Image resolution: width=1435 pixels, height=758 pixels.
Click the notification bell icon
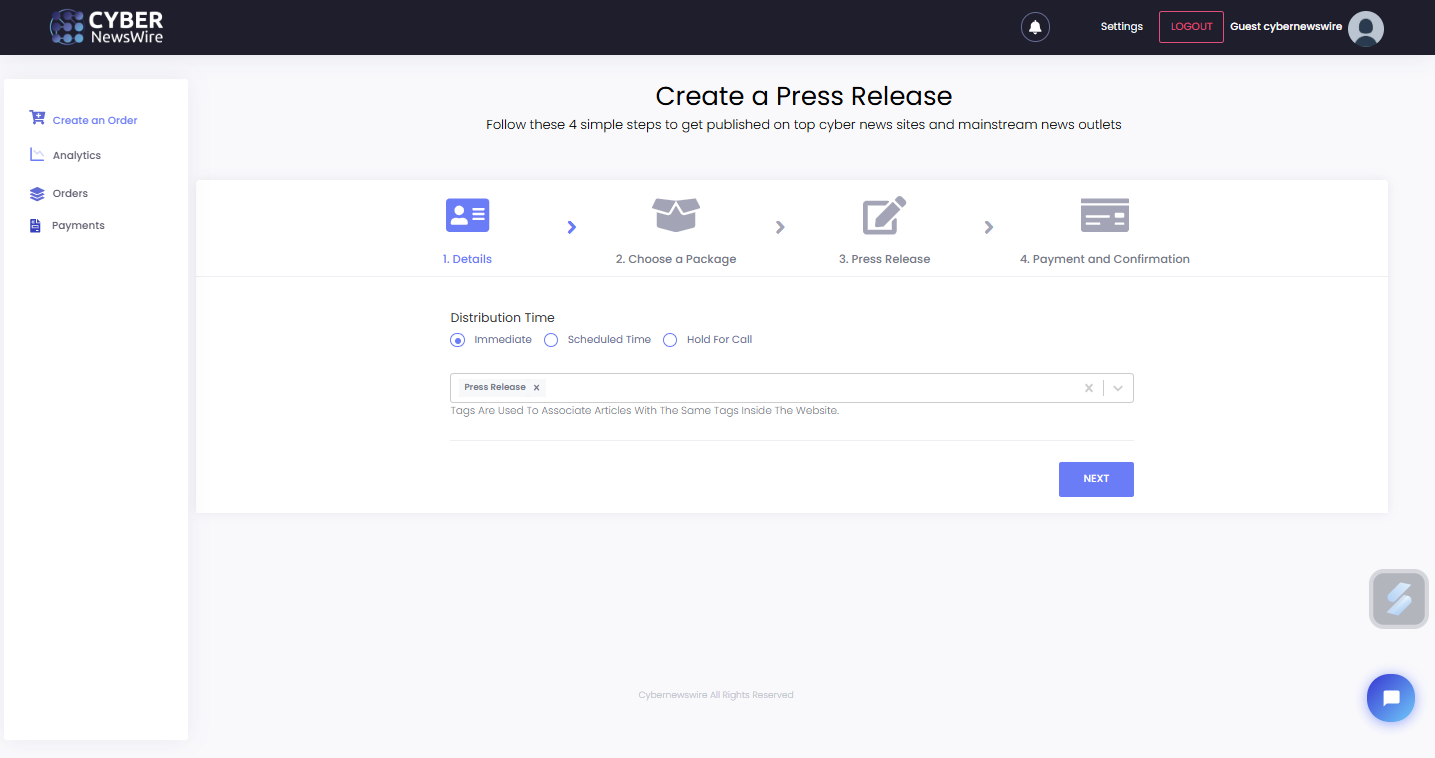pos(1035,27)
